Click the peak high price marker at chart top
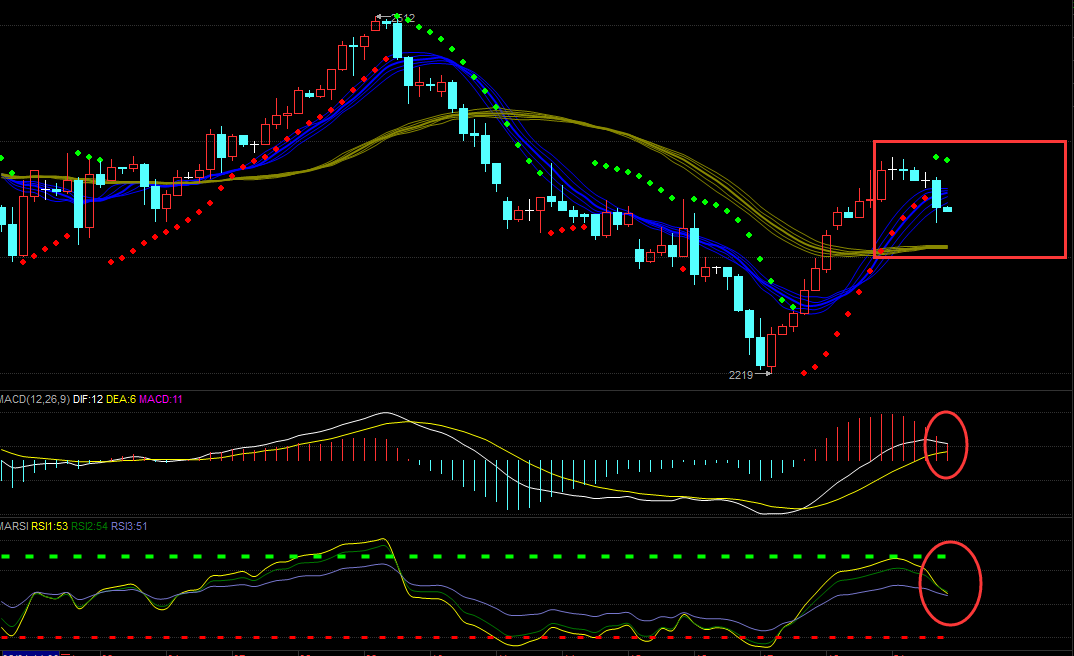This screenshot has height=656, width=1074. 397,18
